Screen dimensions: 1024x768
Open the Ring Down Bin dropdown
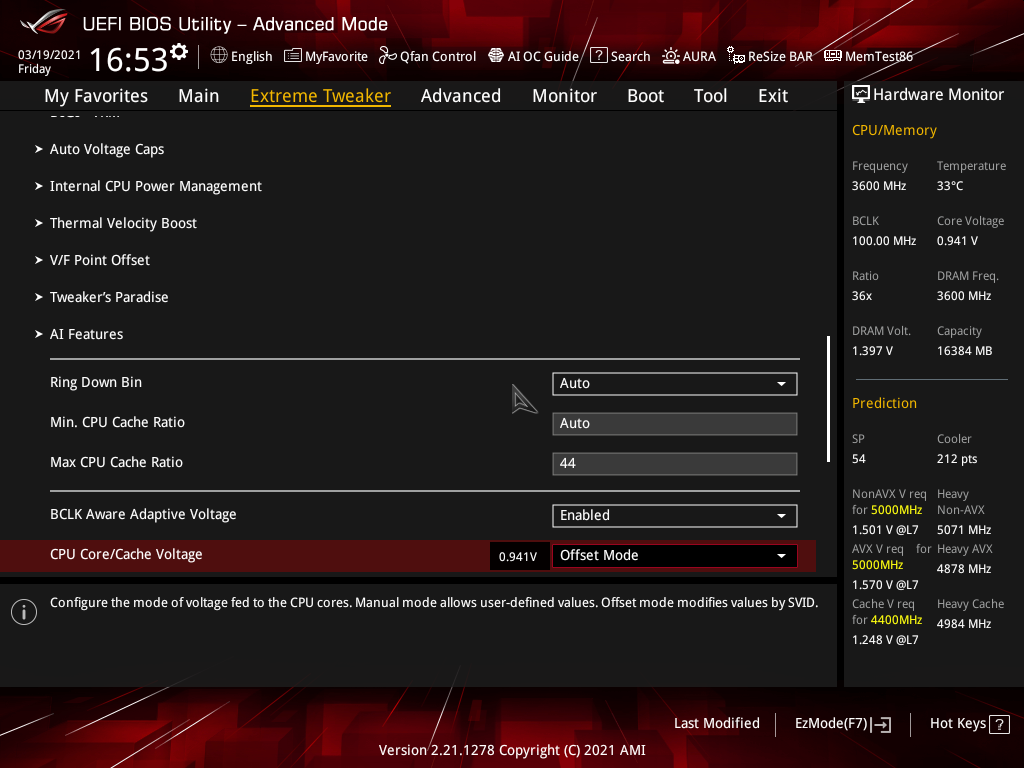[x=675, y=383]
